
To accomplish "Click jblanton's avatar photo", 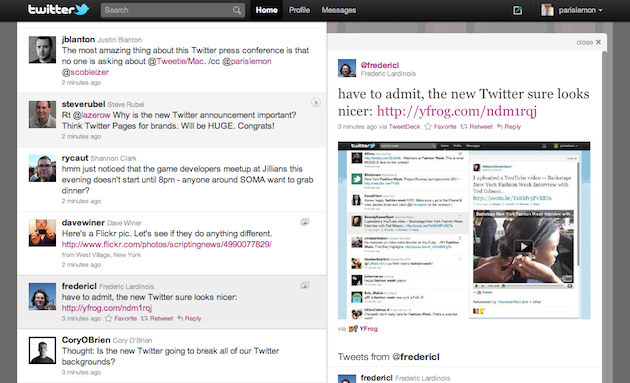I will pos(42,50).
